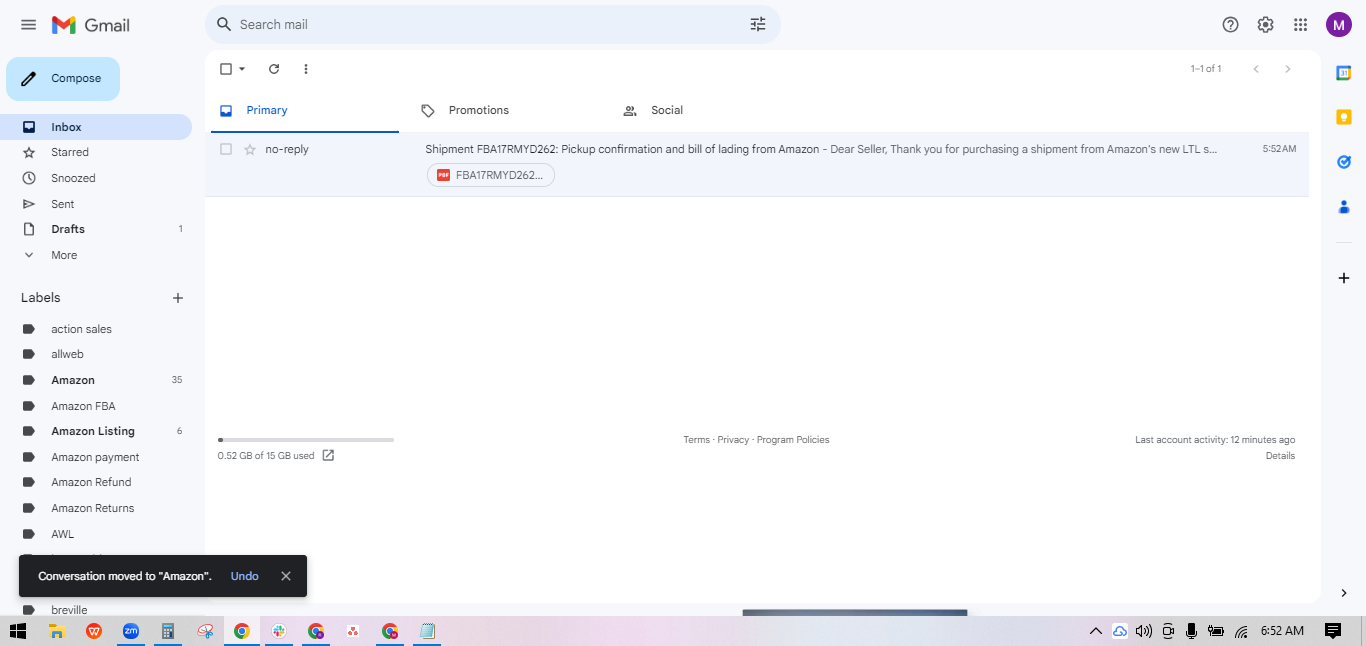Undo moving the conversation

[x=245, y=576]
